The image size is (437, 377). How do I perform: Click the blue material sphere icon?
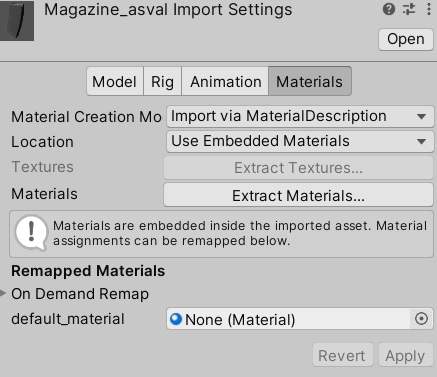[x=176, y=319]
